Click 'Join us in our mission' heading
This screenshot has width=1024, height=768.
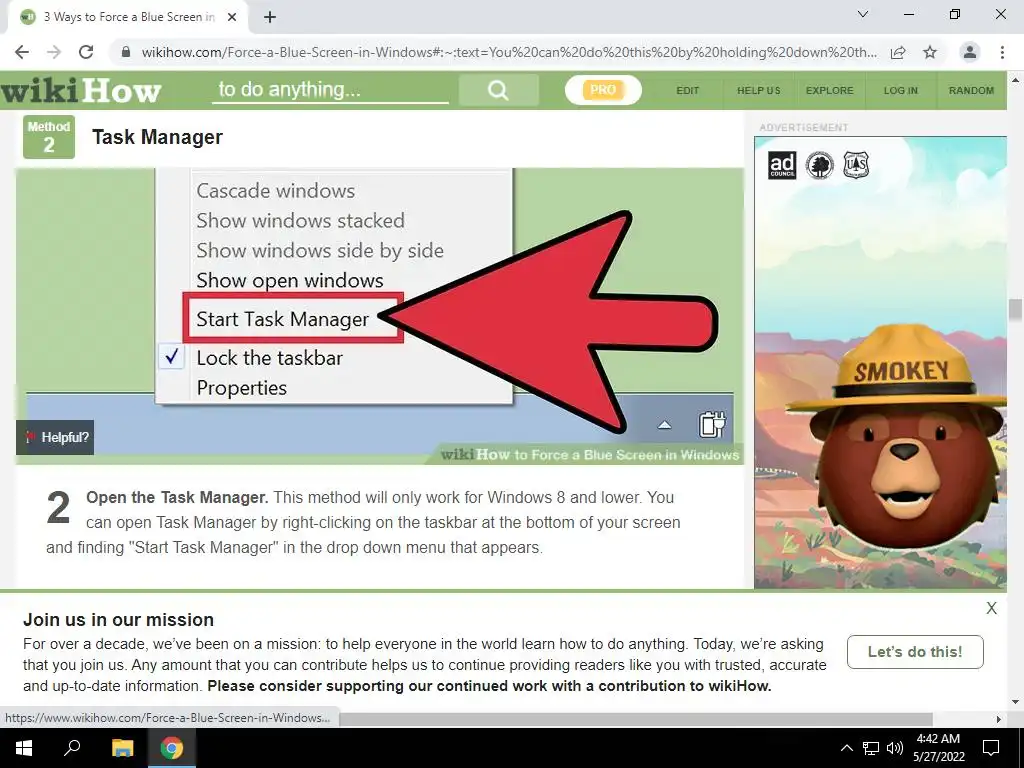pos(118,620)
